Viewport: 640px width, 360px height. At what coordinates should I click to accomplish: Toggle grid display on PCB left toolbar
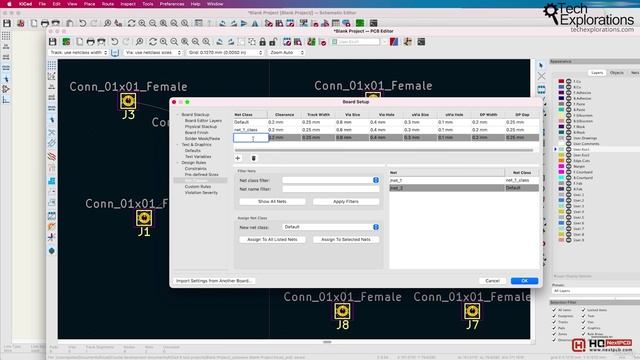tap(52, 65)
